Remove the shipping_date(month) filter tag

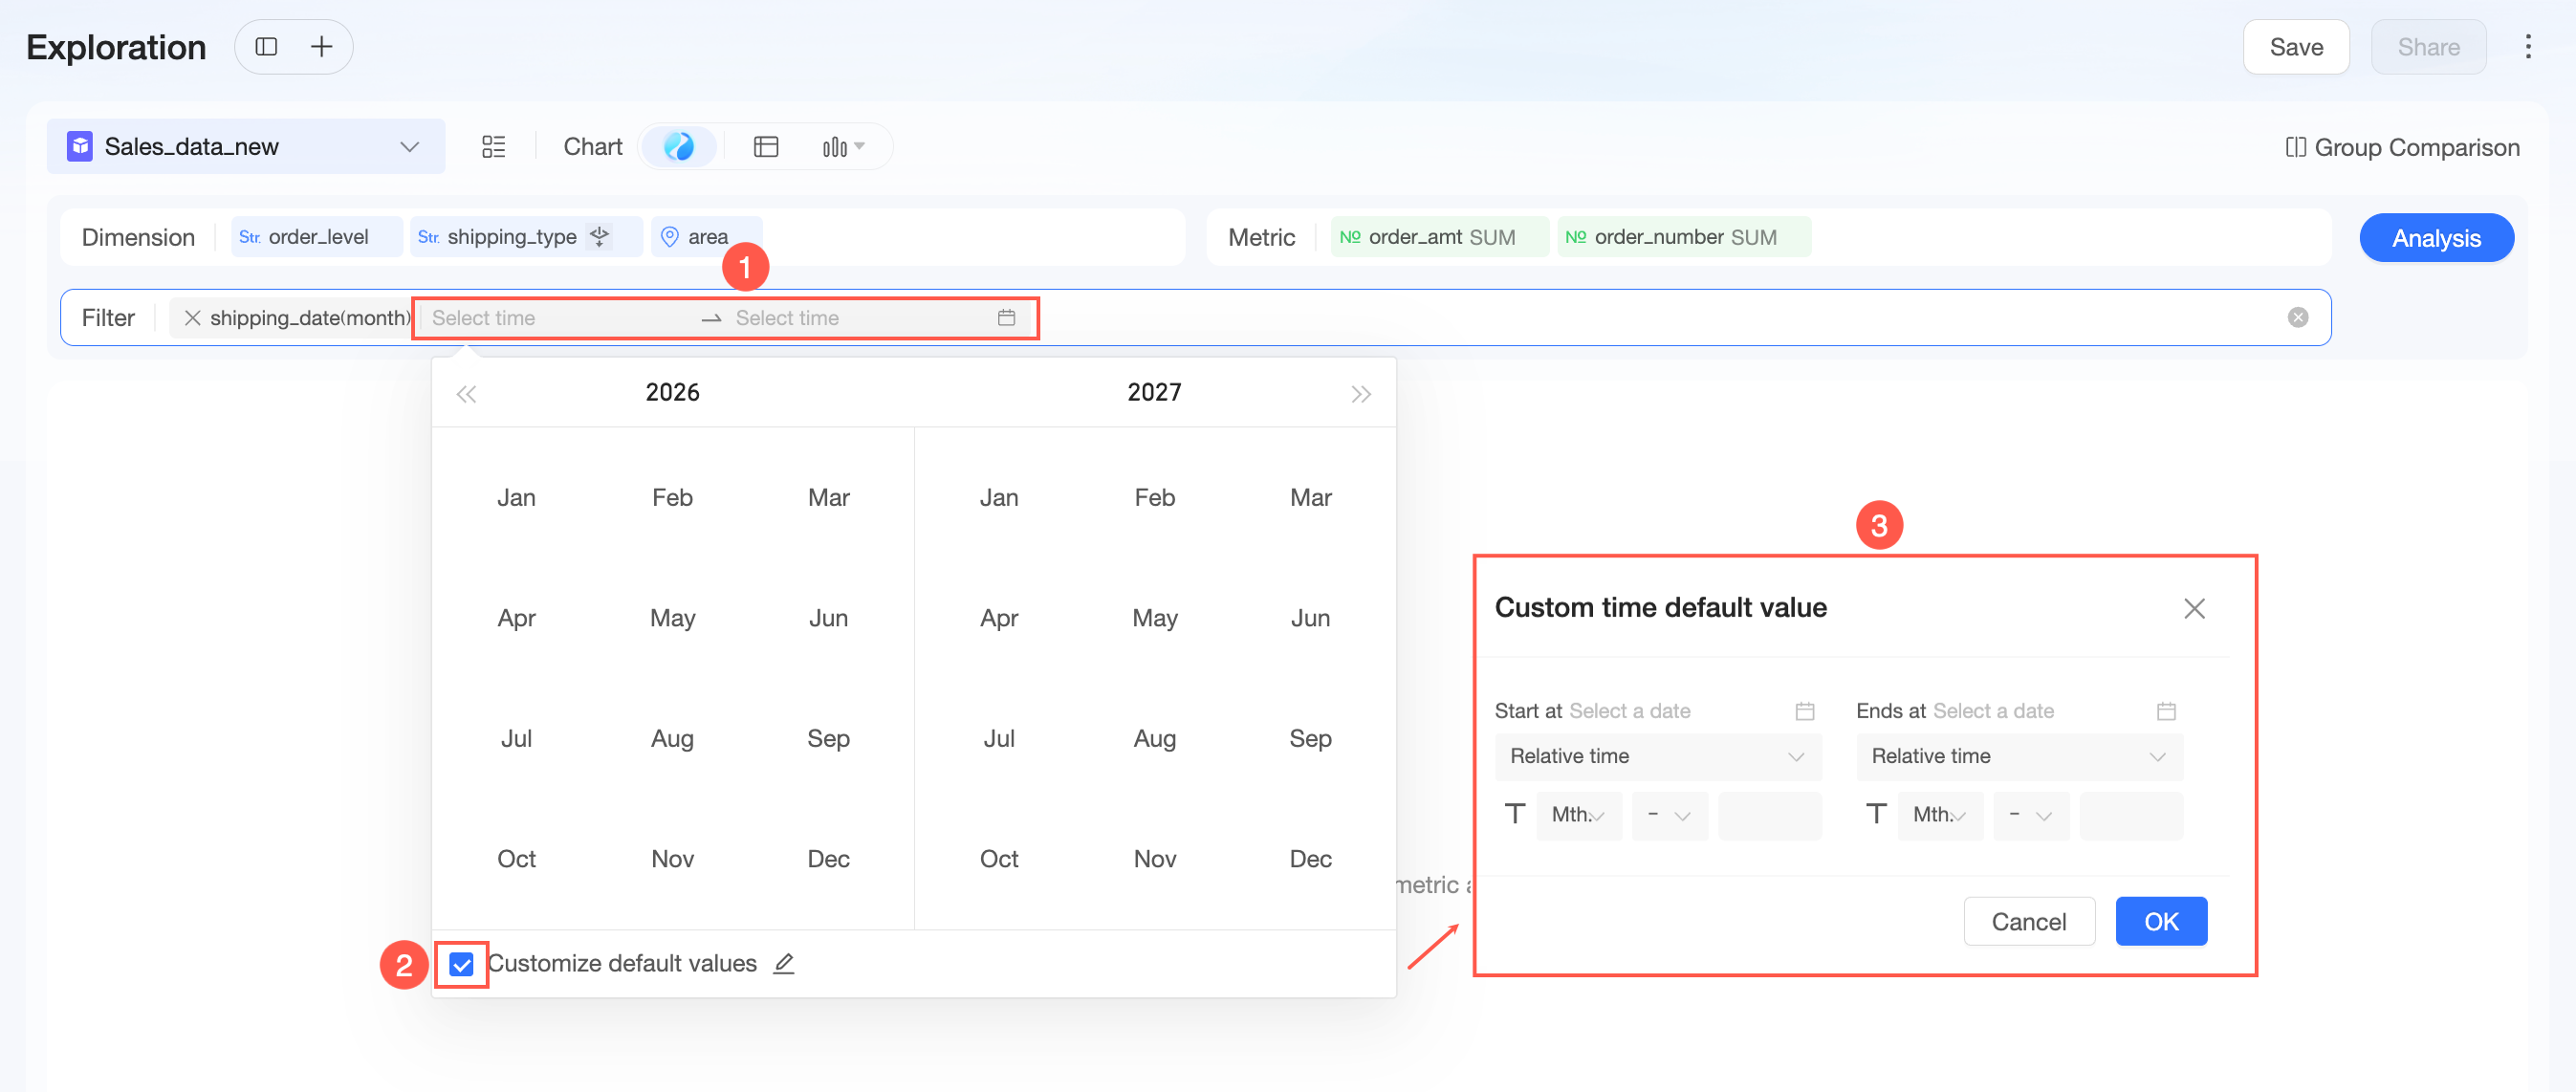(193, 318)
